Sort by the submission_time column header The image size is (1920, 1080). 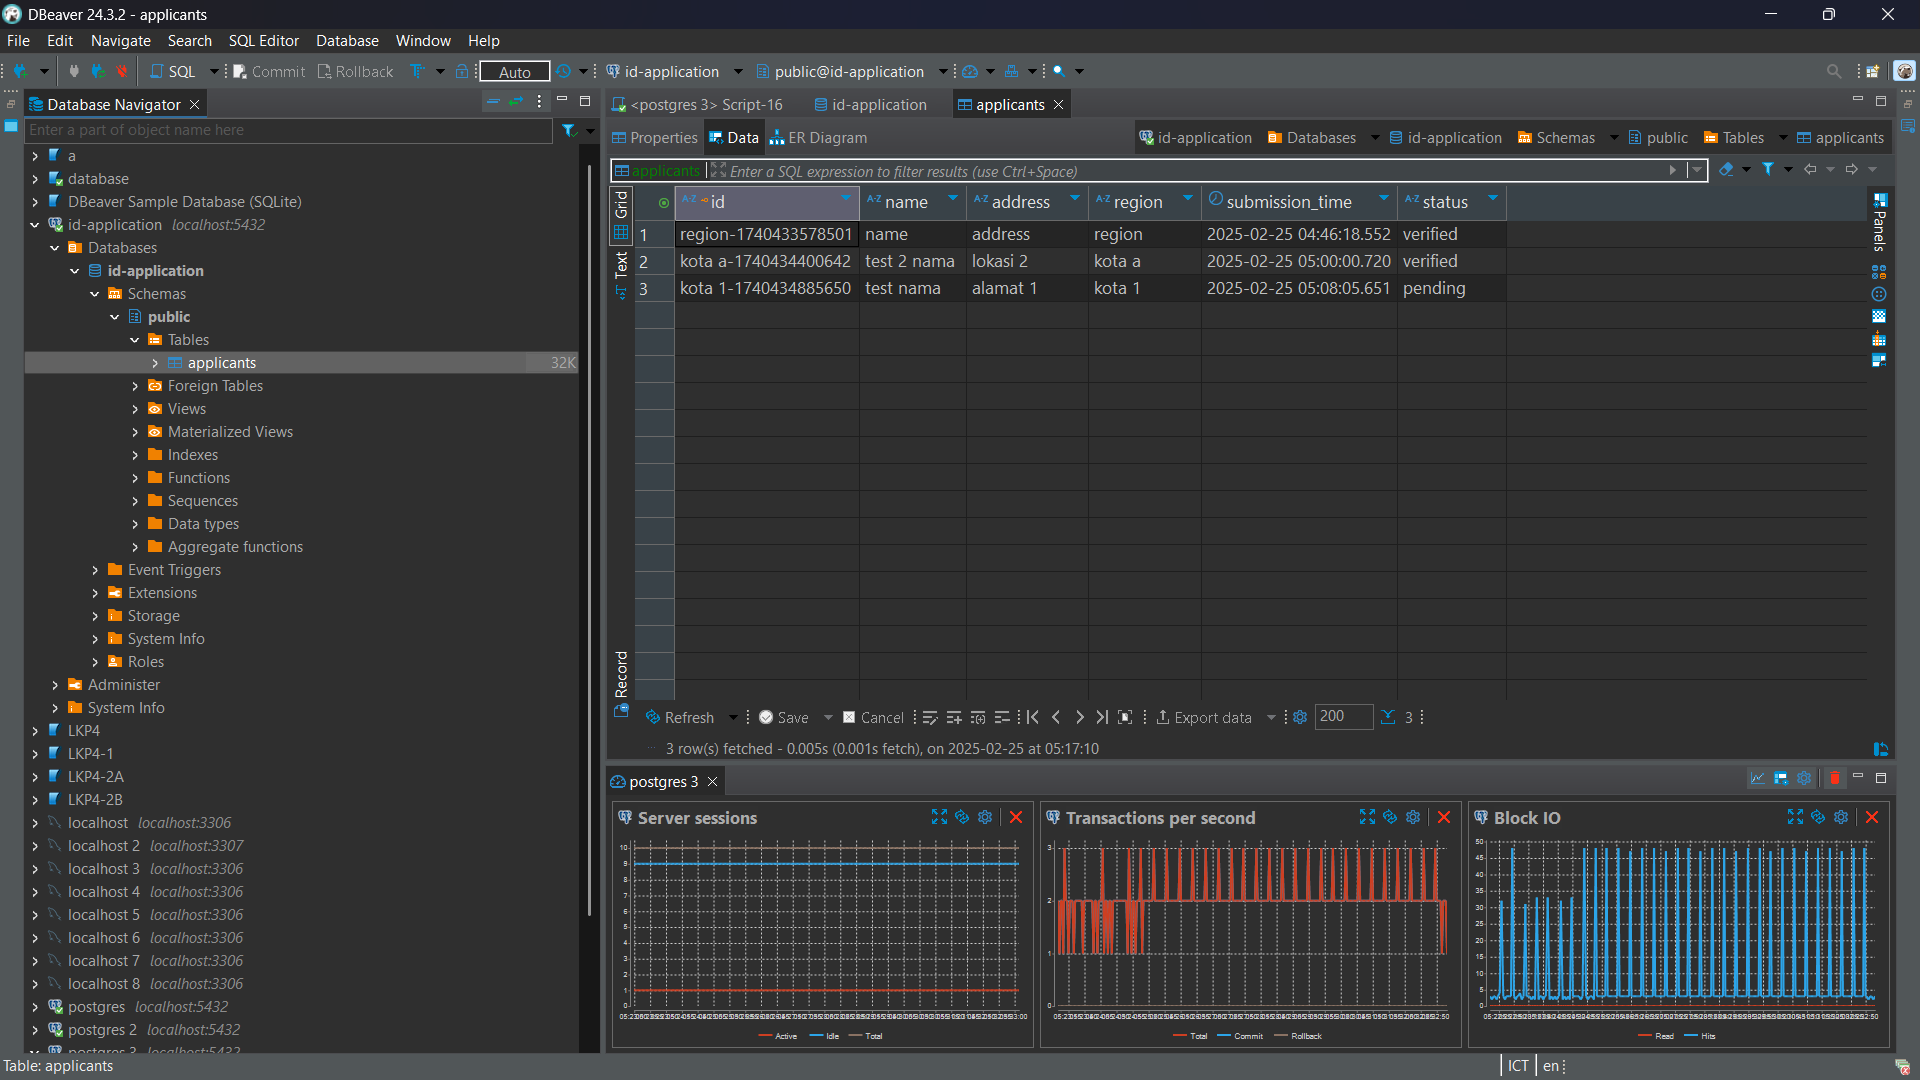coord(1288,202)
